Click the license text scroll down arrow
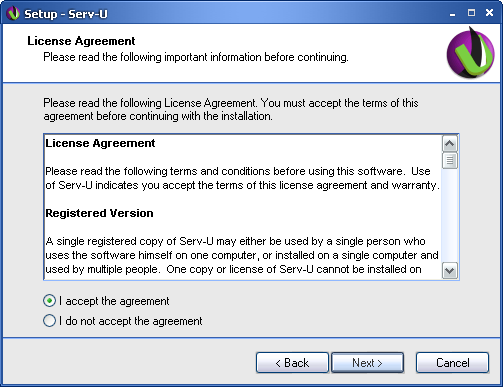Image resolution: width=503 pixels, height=387 pixels. (x=449, y=270)
